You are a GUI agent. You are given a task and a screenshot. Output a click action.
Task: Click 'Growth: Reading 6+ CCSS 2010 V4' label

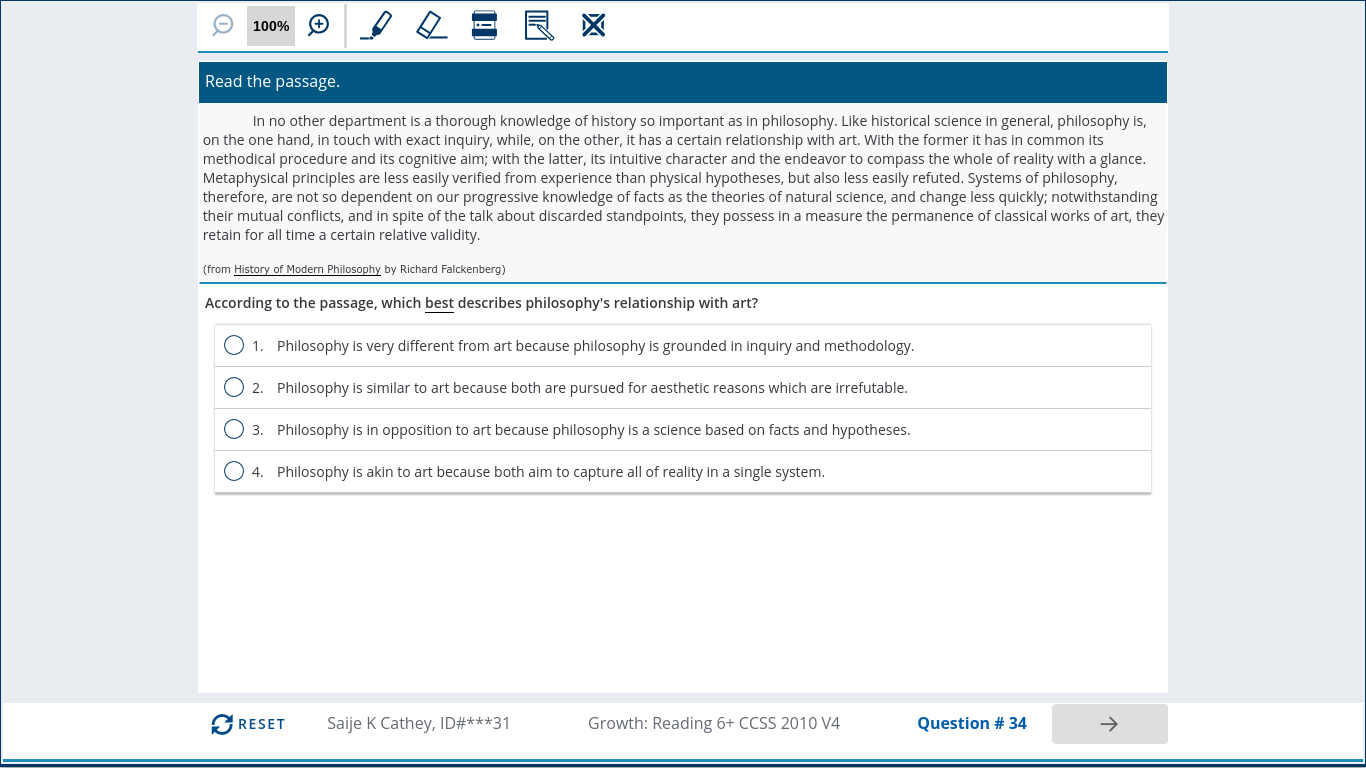714,723
